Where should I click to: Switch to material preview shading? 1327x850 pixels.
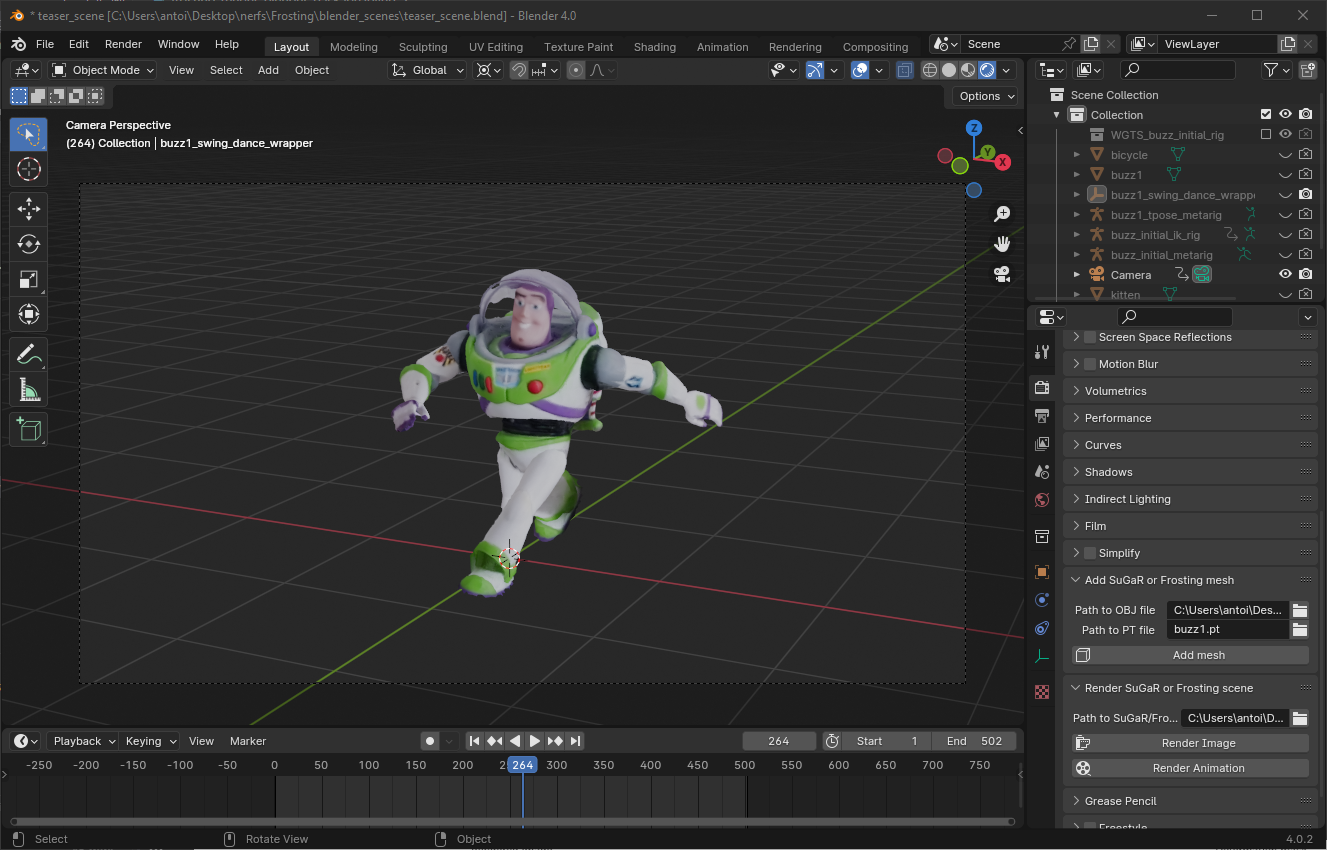pos(968,70)
